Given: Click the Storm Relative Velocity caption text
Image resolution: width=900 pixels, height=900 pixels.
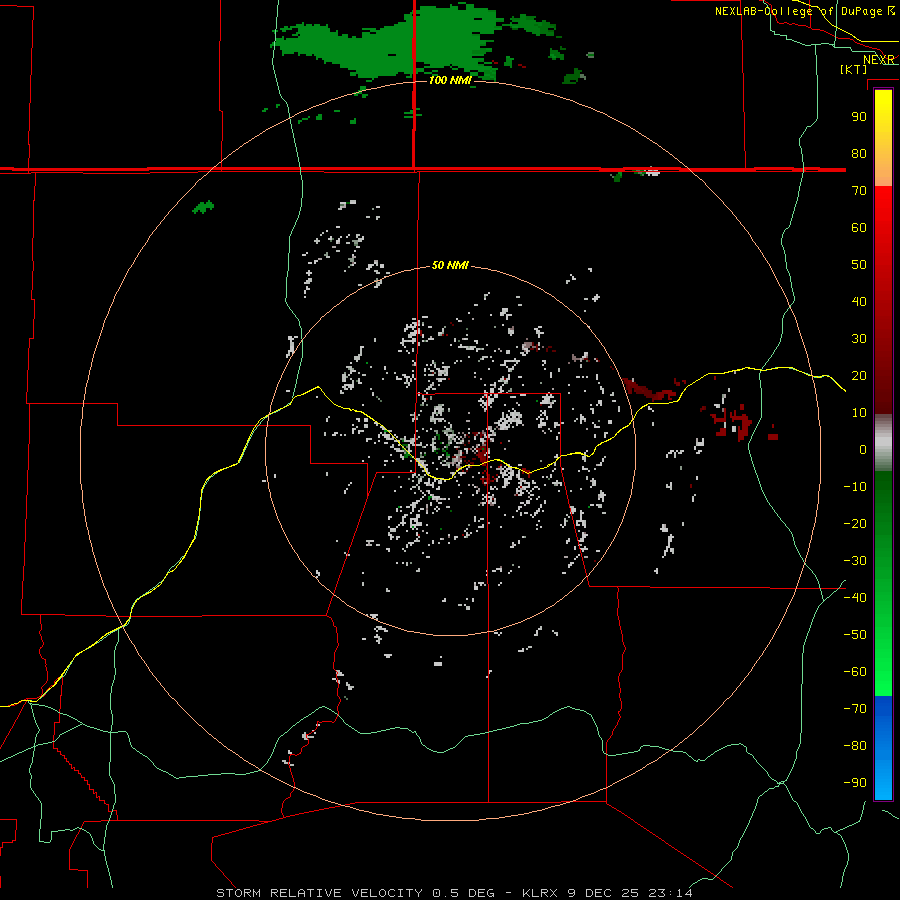Looking at the screenshot, I should (x=454, y=893).
